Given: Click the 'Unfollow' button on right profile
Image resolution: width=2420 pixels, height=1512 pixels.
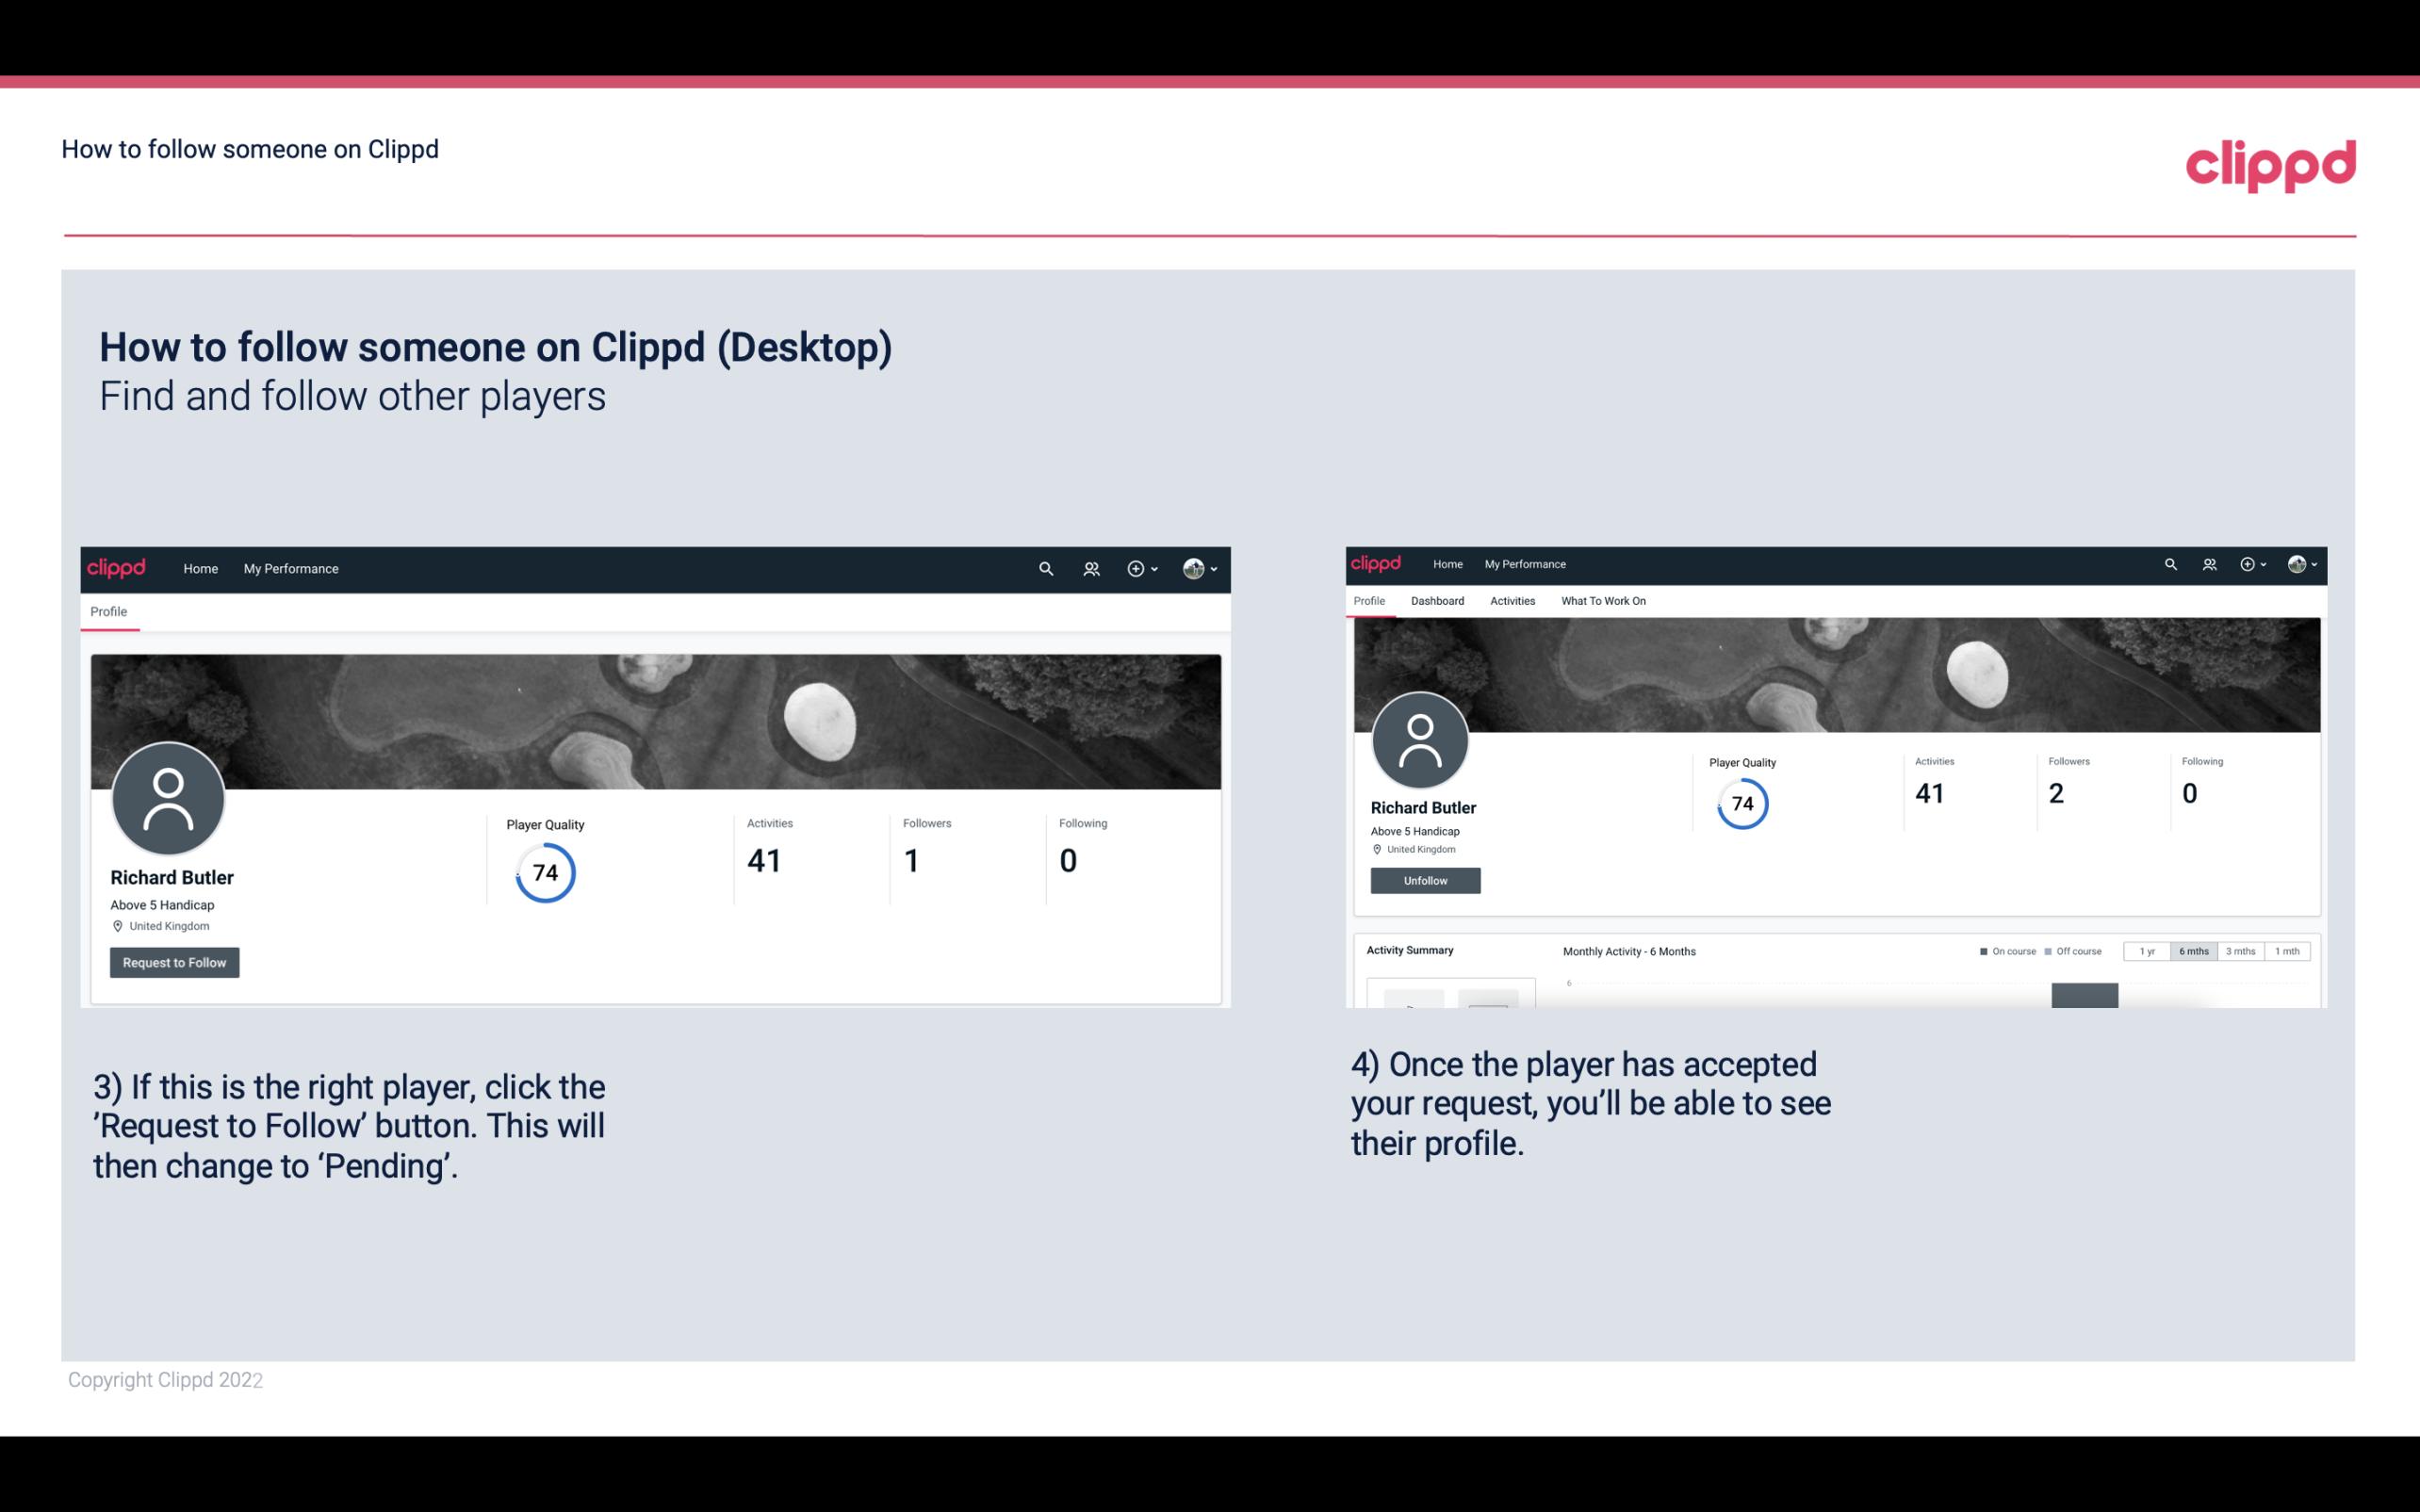Looking at the screenshot, I should pyautogui.click(x=1425, y=880).
